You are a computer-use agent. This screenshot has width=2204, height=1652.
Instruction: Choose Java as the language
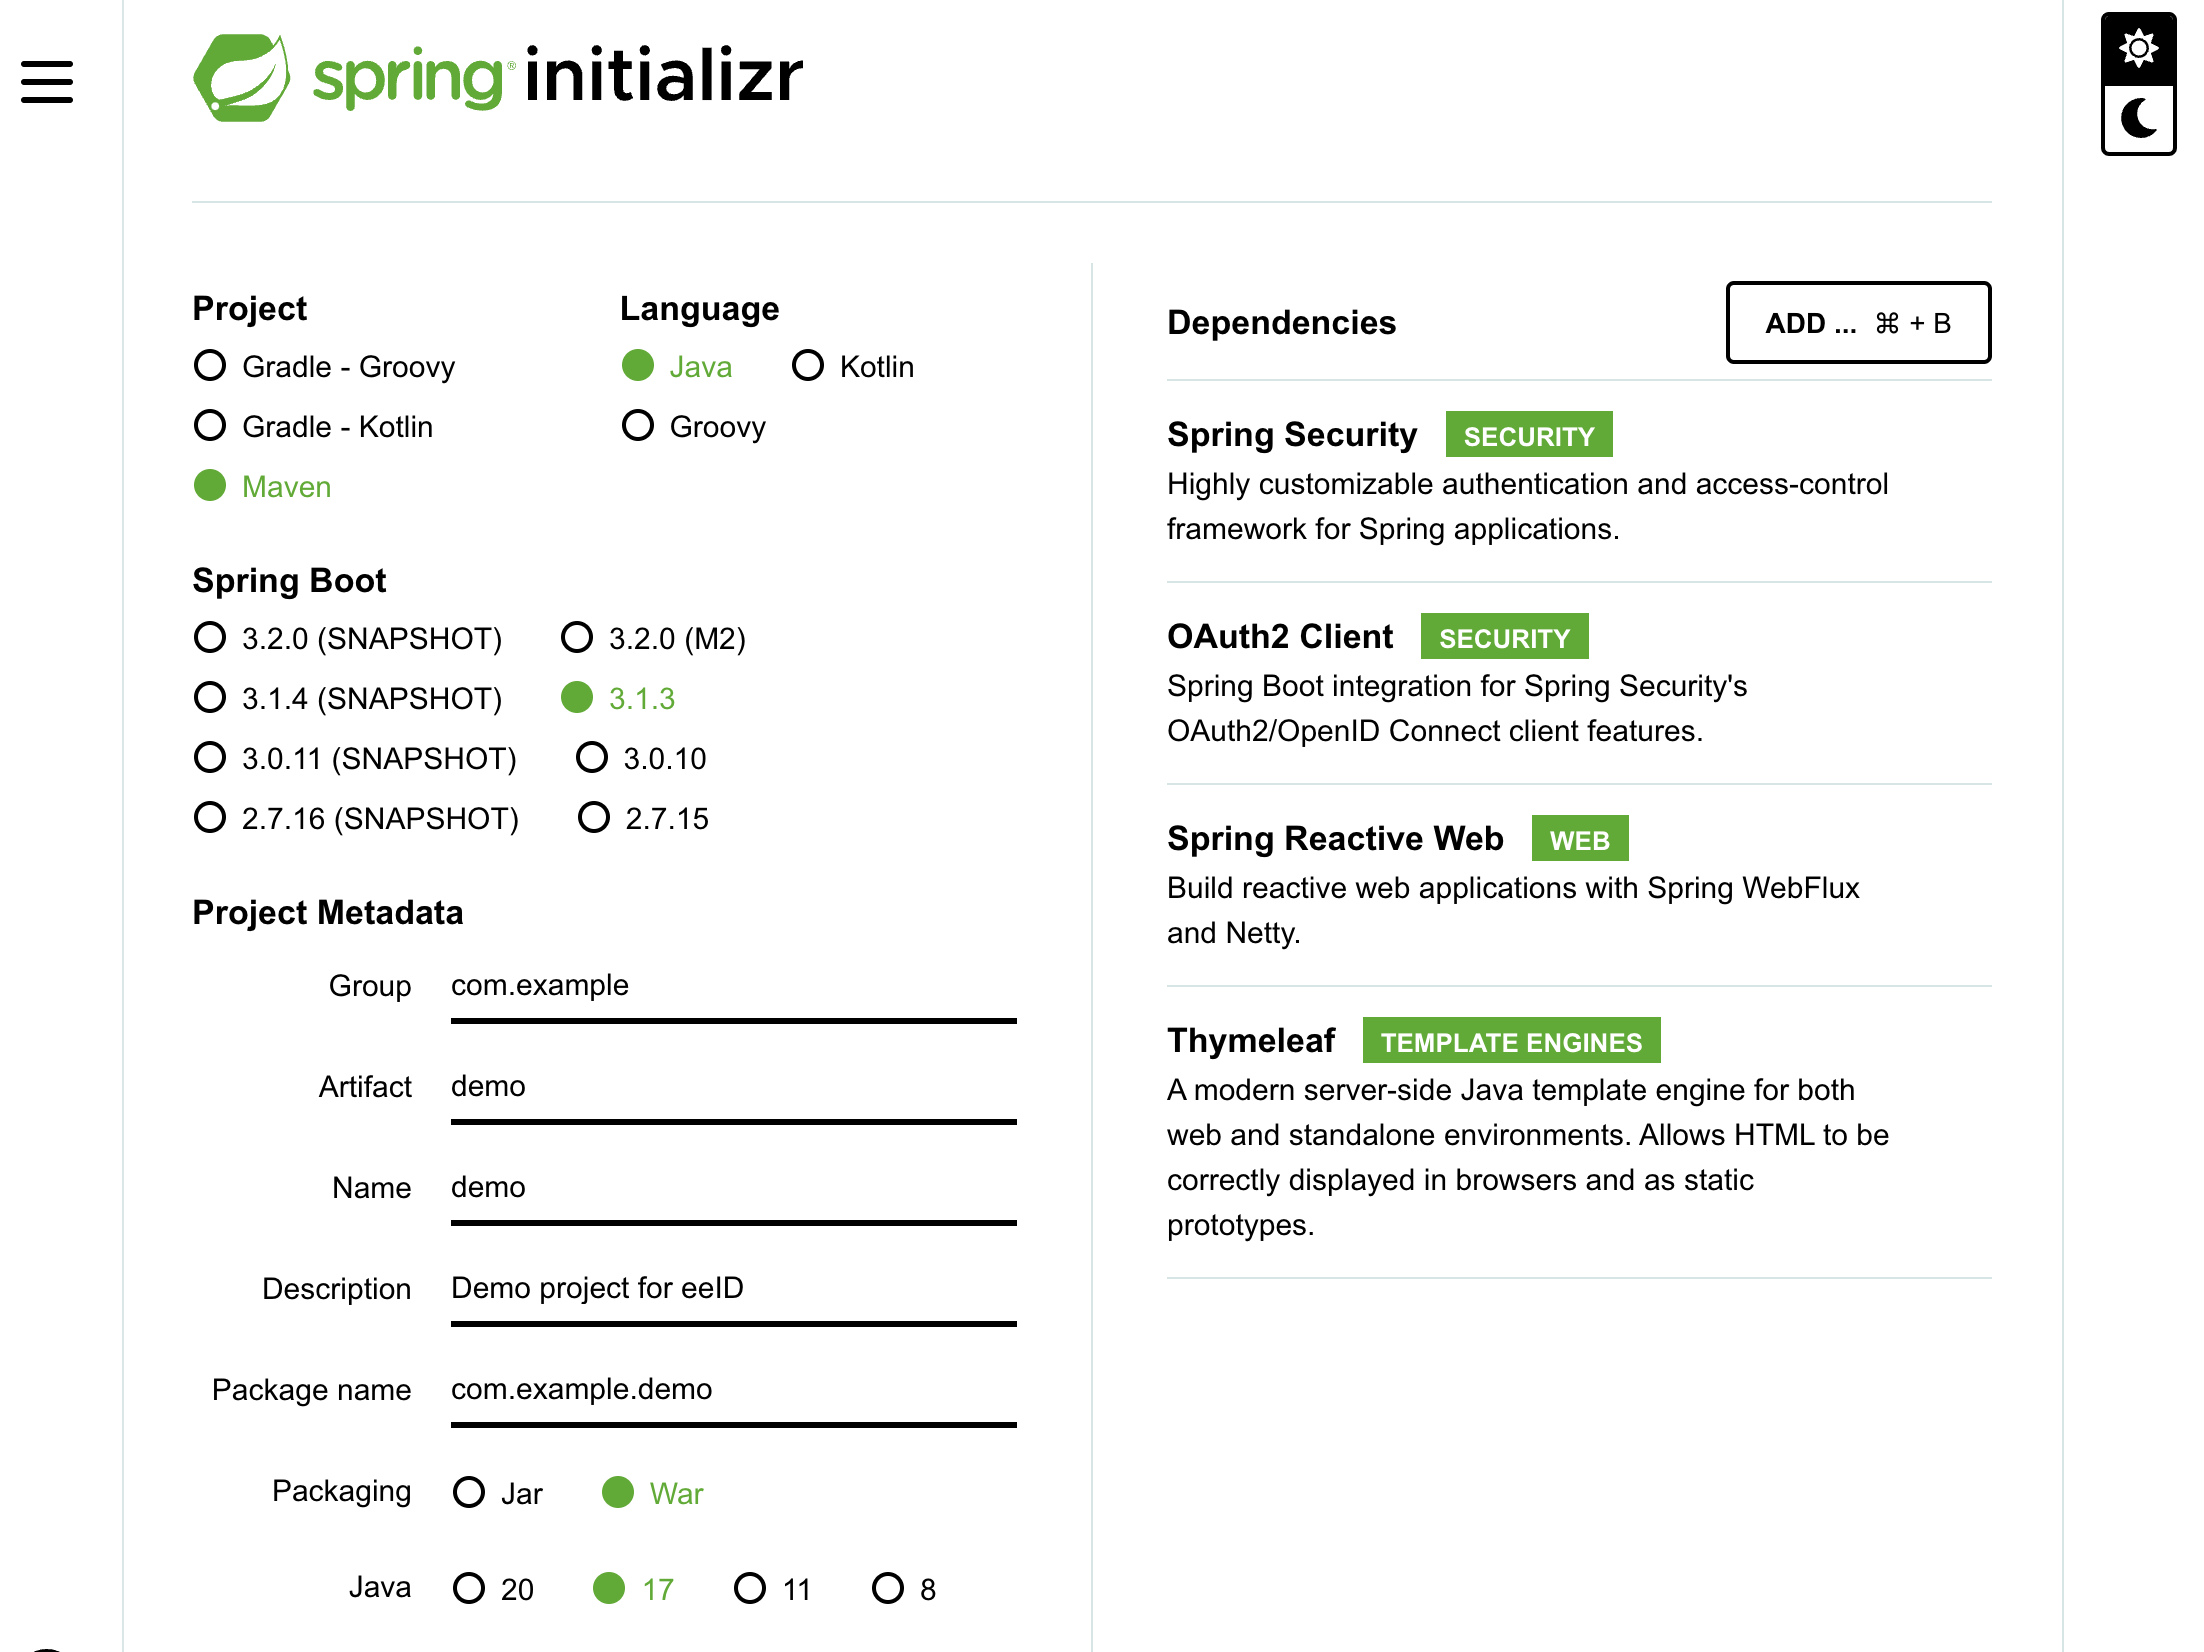[677, 367]
